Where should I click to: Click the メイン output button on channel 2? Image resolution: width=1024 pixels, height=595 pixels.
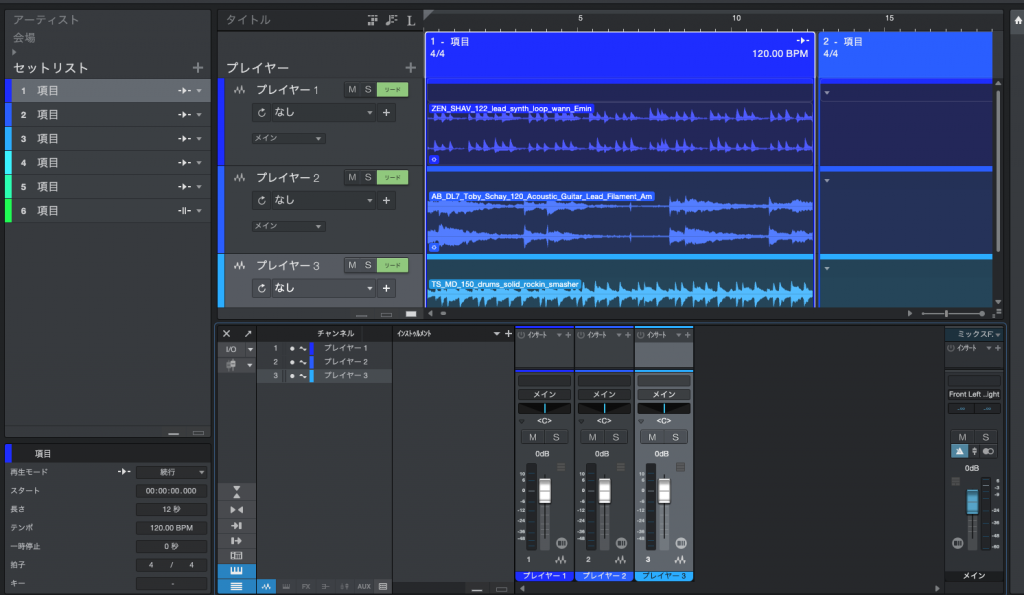tap(604, 394)
